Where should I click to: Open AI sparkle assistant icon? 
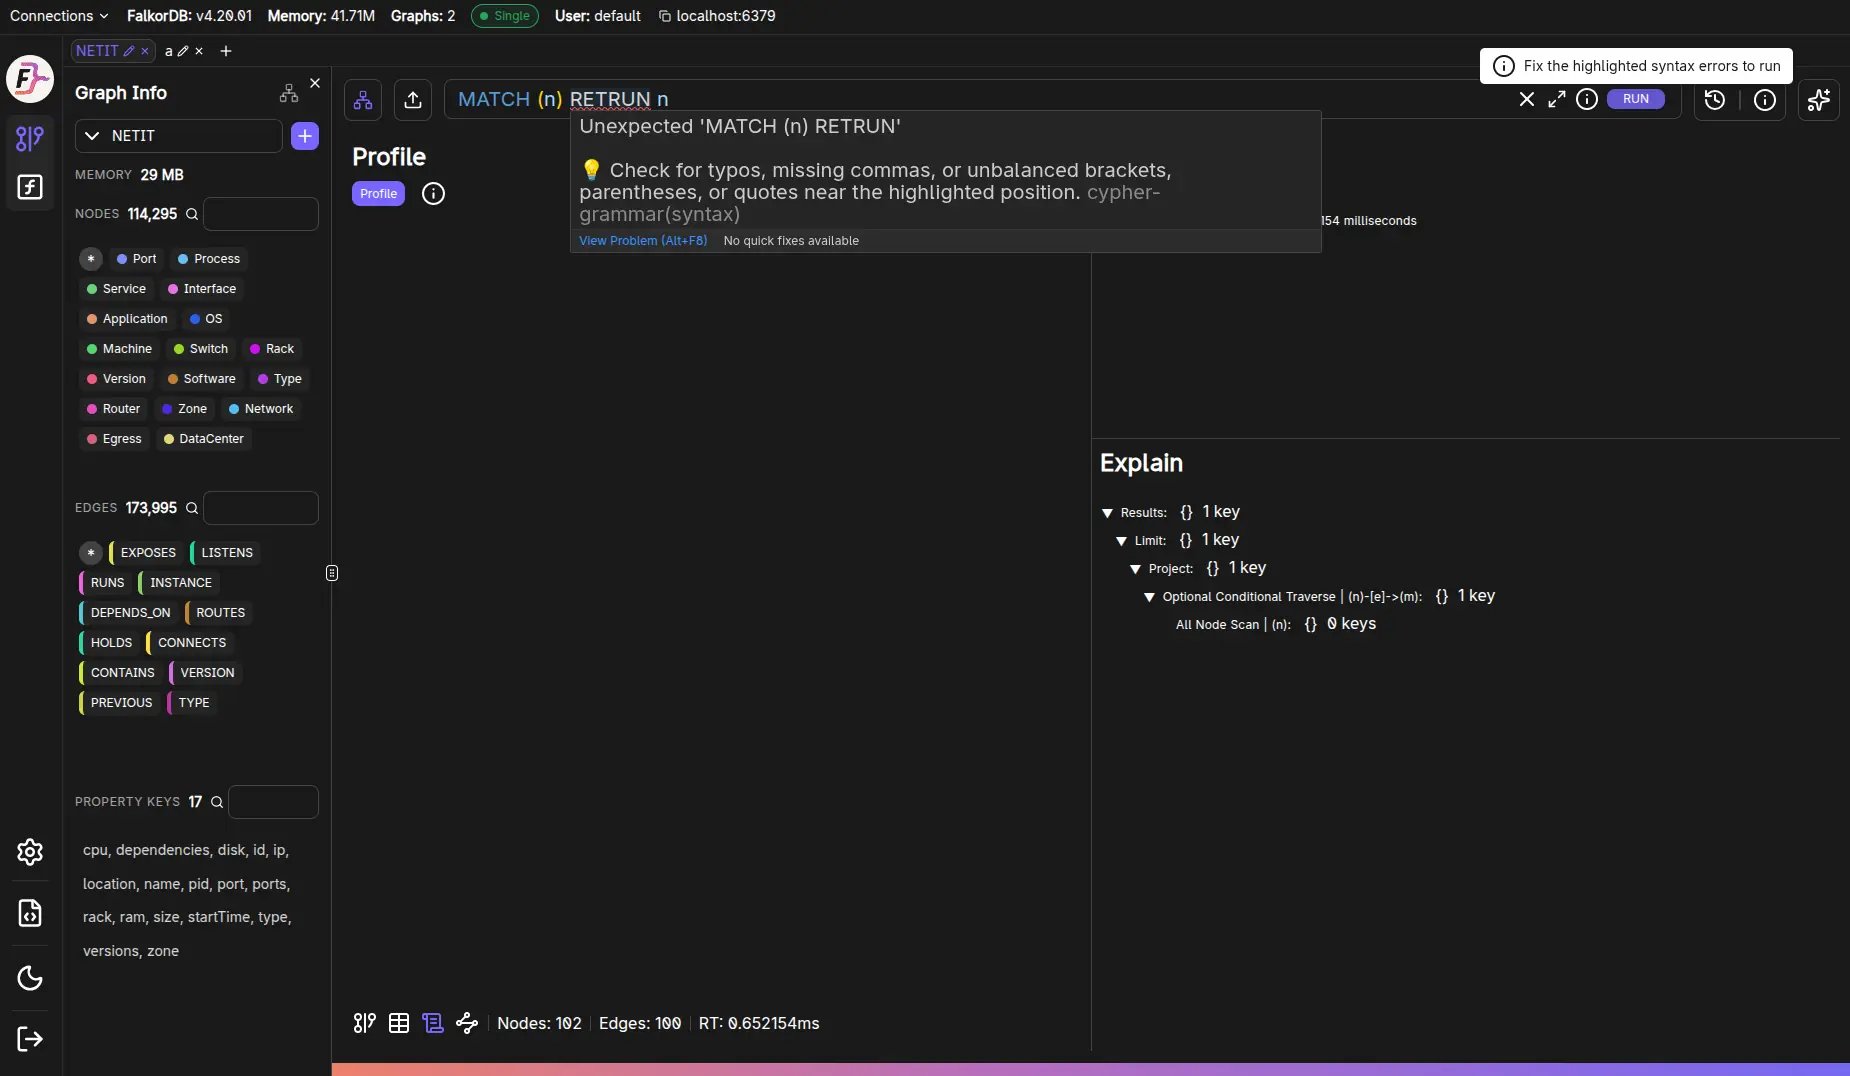tap(1819, 99)
